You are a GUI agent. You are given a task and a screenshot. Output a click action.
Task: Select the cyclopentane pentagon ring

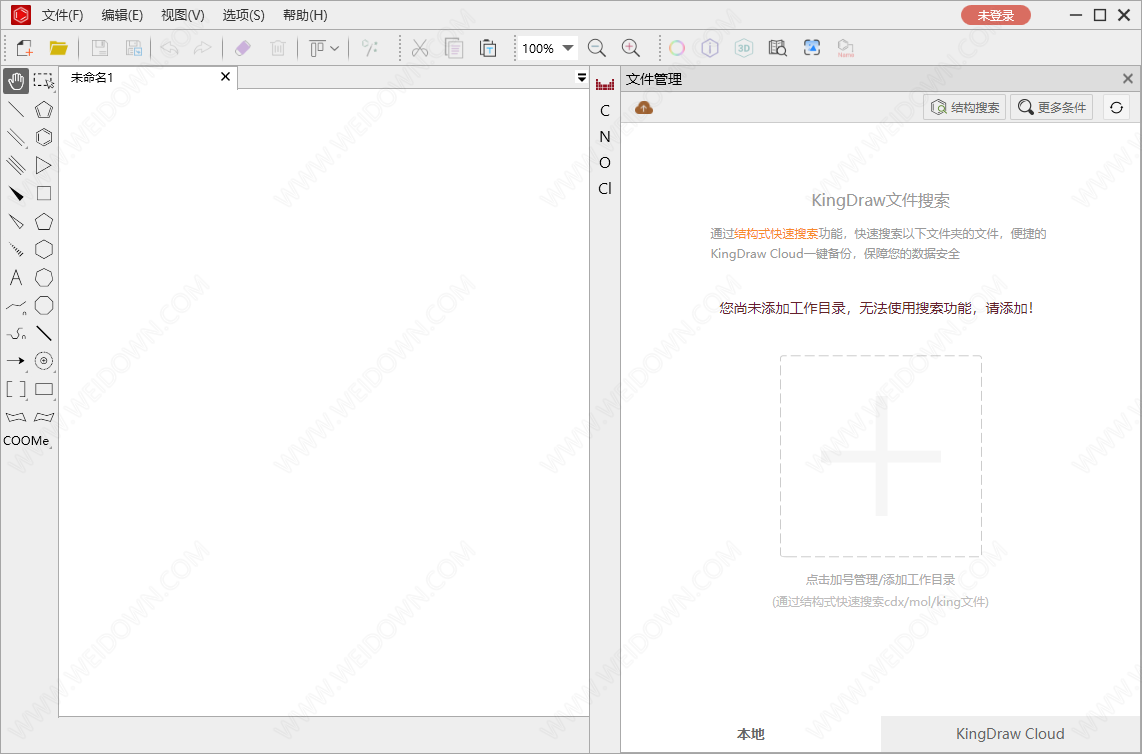click(x=44, y=221)
